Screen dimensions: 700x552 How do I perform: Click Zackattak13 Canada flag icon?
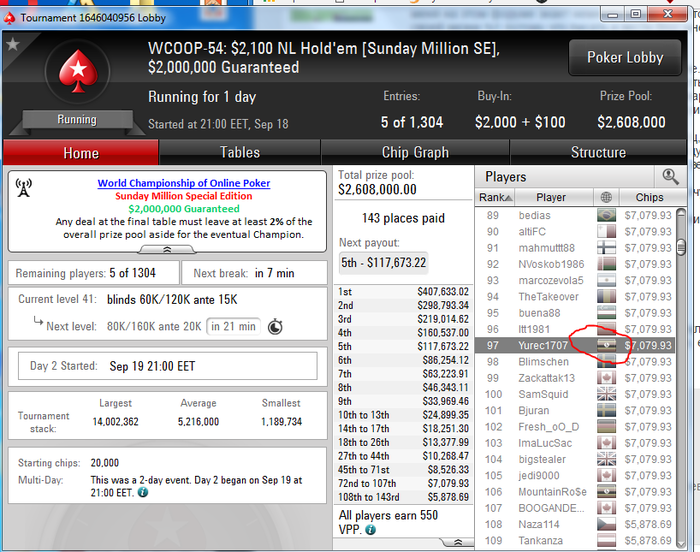coord(606,378)
